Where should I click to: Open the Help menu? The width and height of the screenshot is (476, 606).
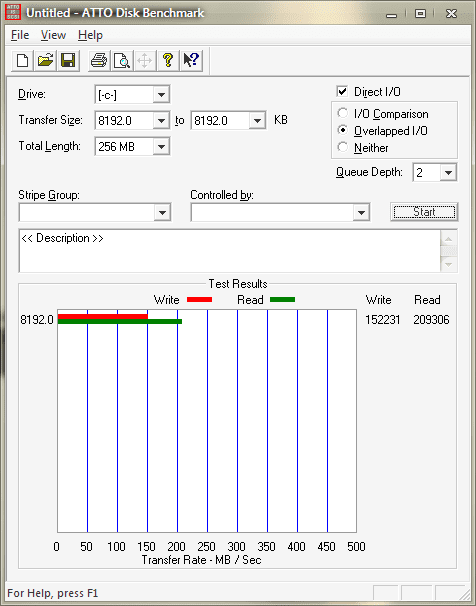pyautogui.click(x=90, y=35)
